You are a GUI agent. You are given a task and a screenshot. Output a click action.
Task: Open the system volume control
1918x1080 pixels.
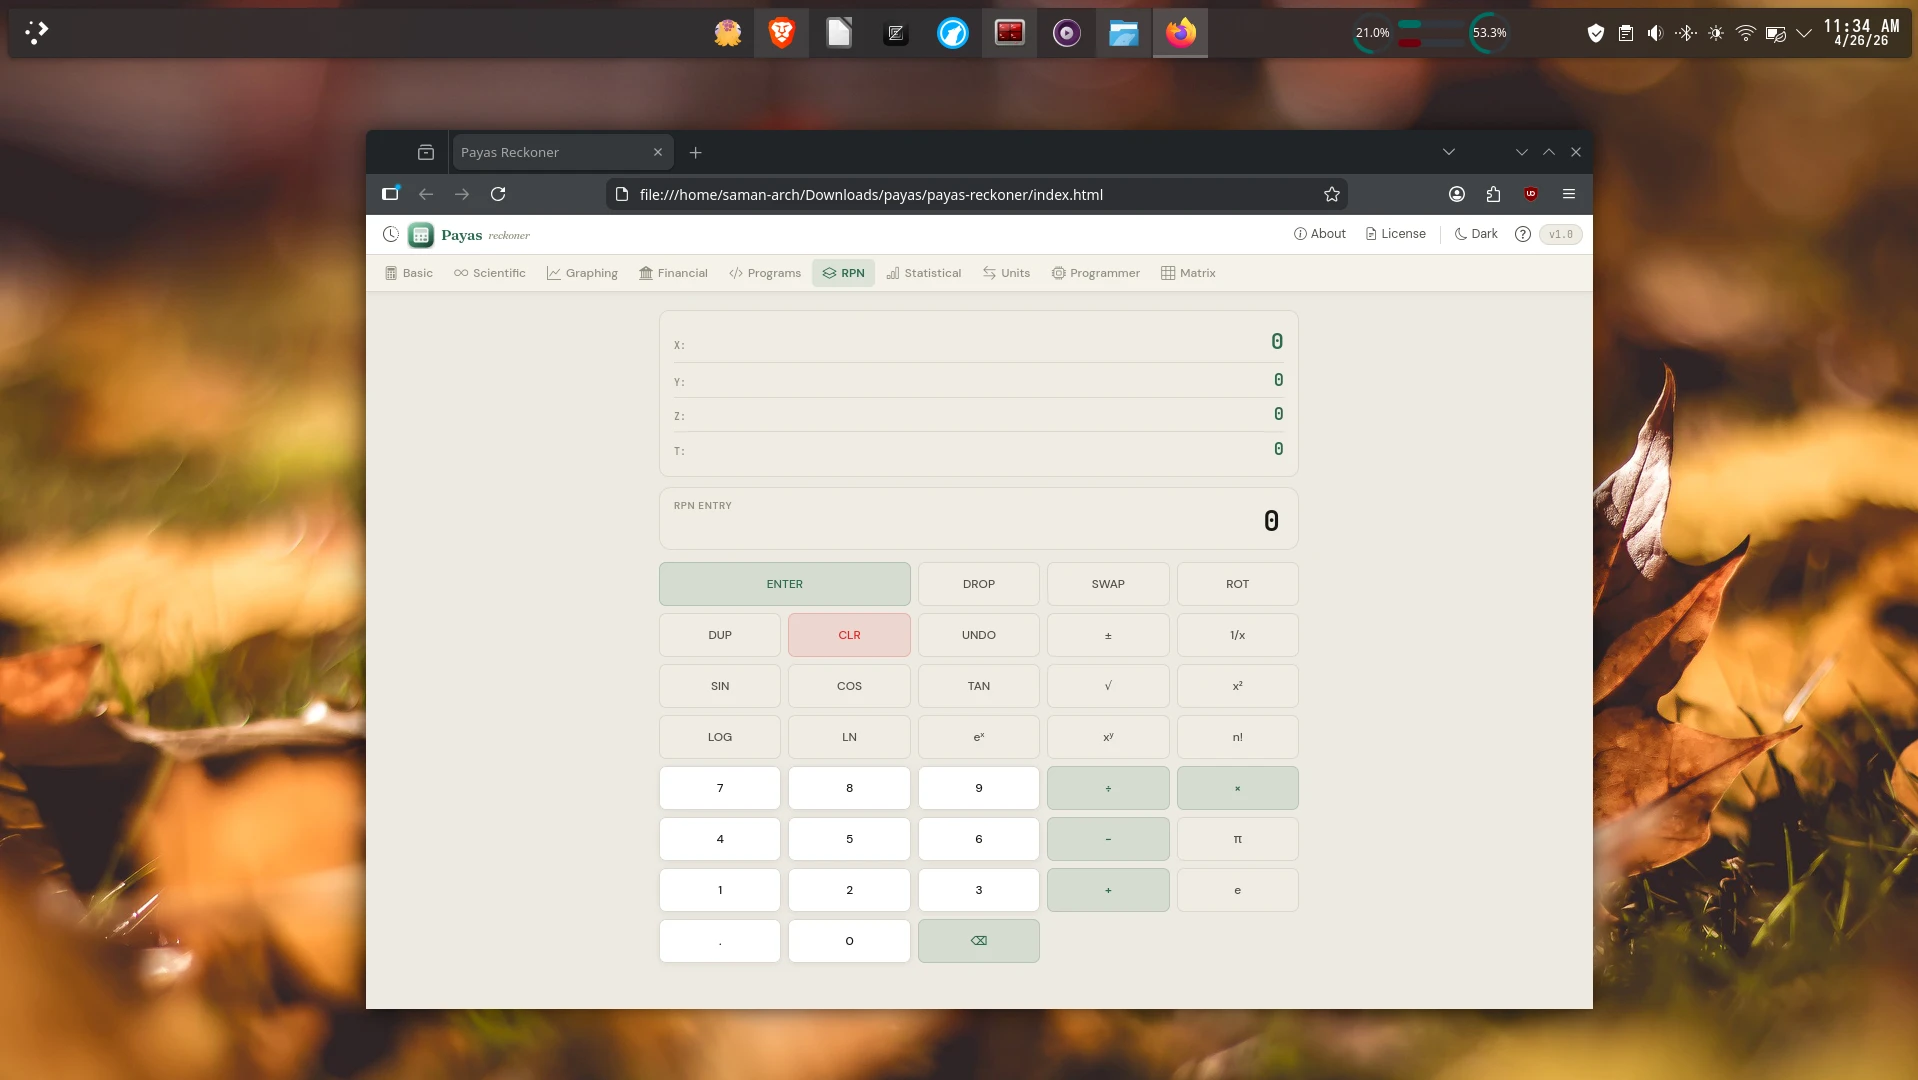(x=1655, y=33)
